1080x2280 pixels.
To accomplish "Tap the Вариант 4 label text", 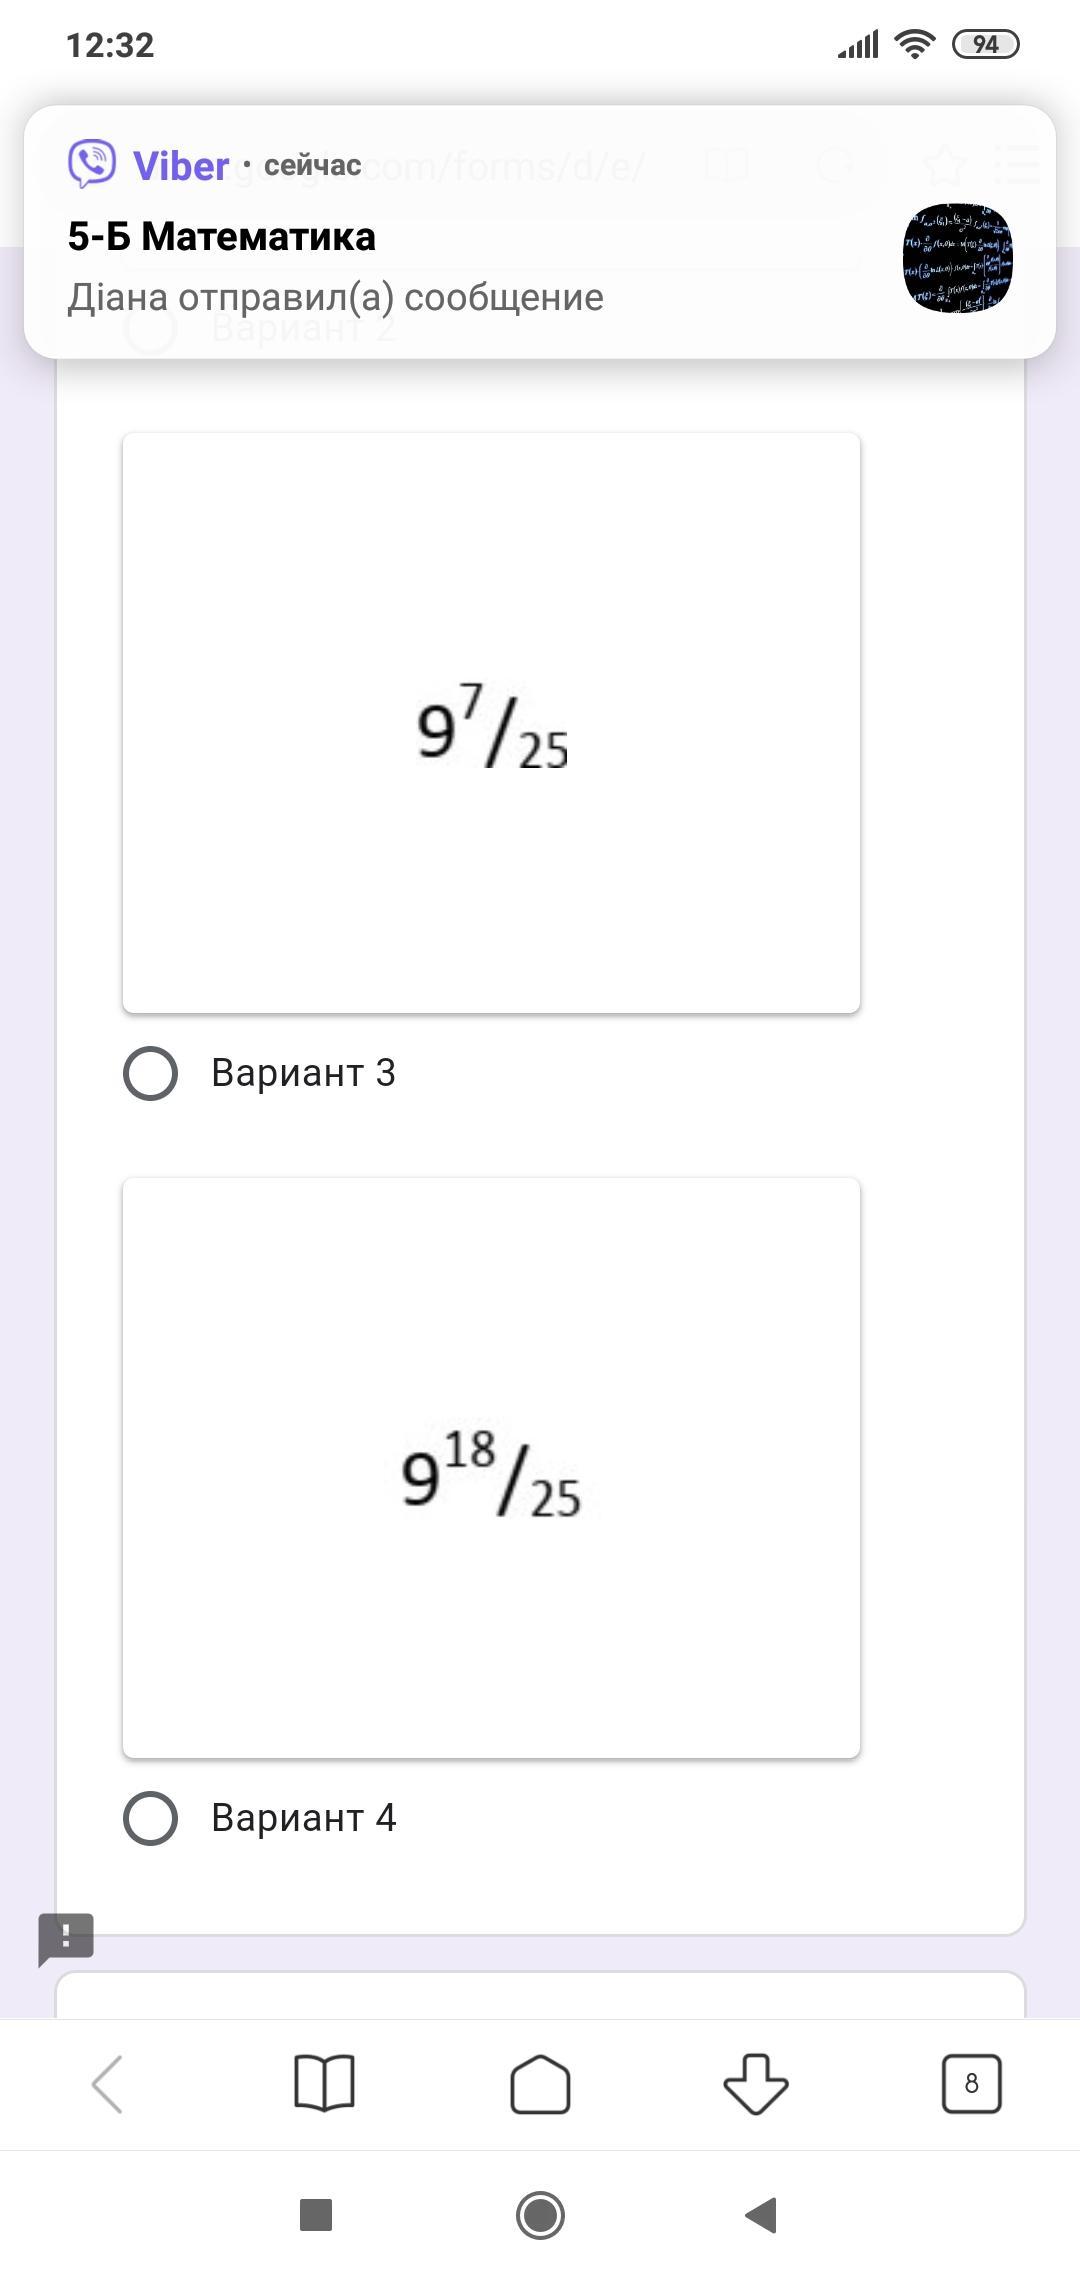I will (303, 1818).
